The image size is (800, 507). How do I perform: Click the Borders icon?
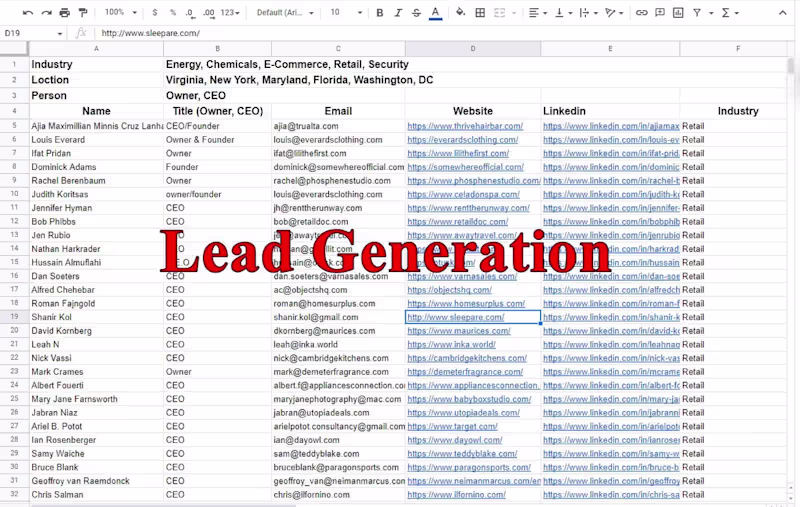480,13
